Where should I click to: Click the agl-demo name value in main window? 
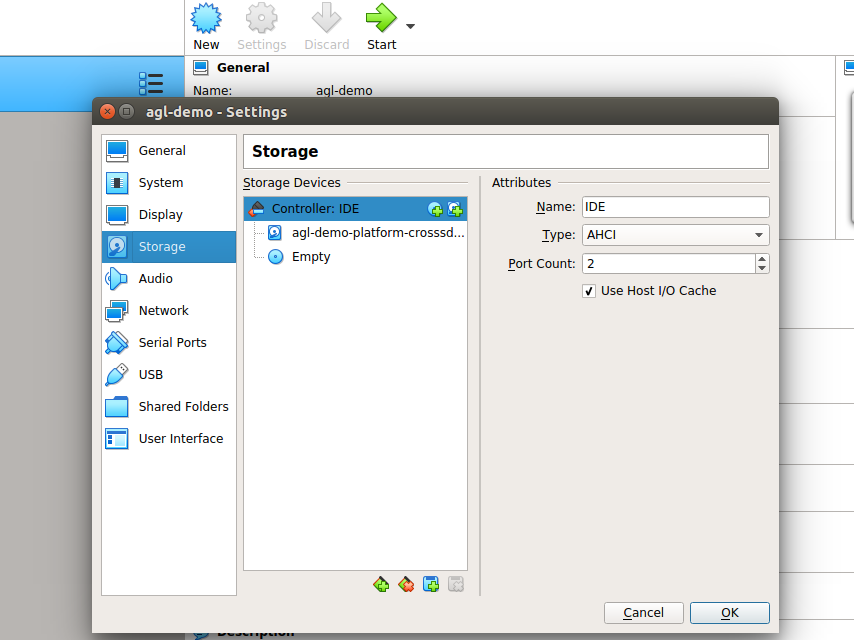pos(344,91)
